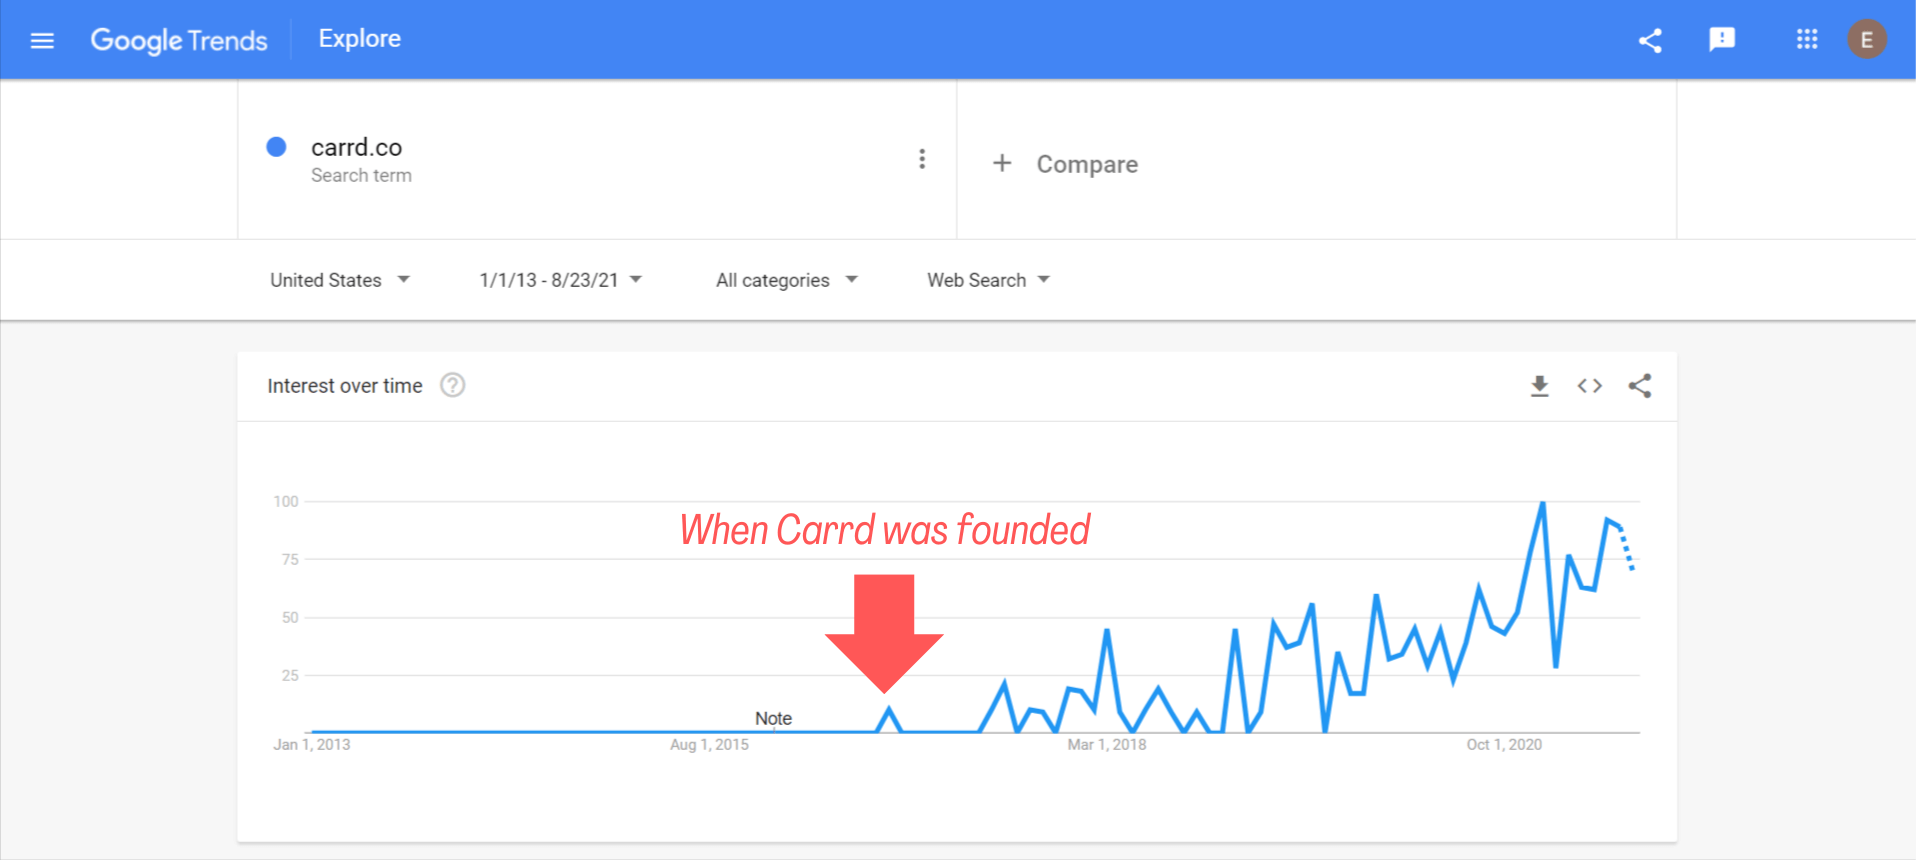Viewport: 1916px width, 860px height.
Task: Open the send feedback icon
Action: 1722,39
